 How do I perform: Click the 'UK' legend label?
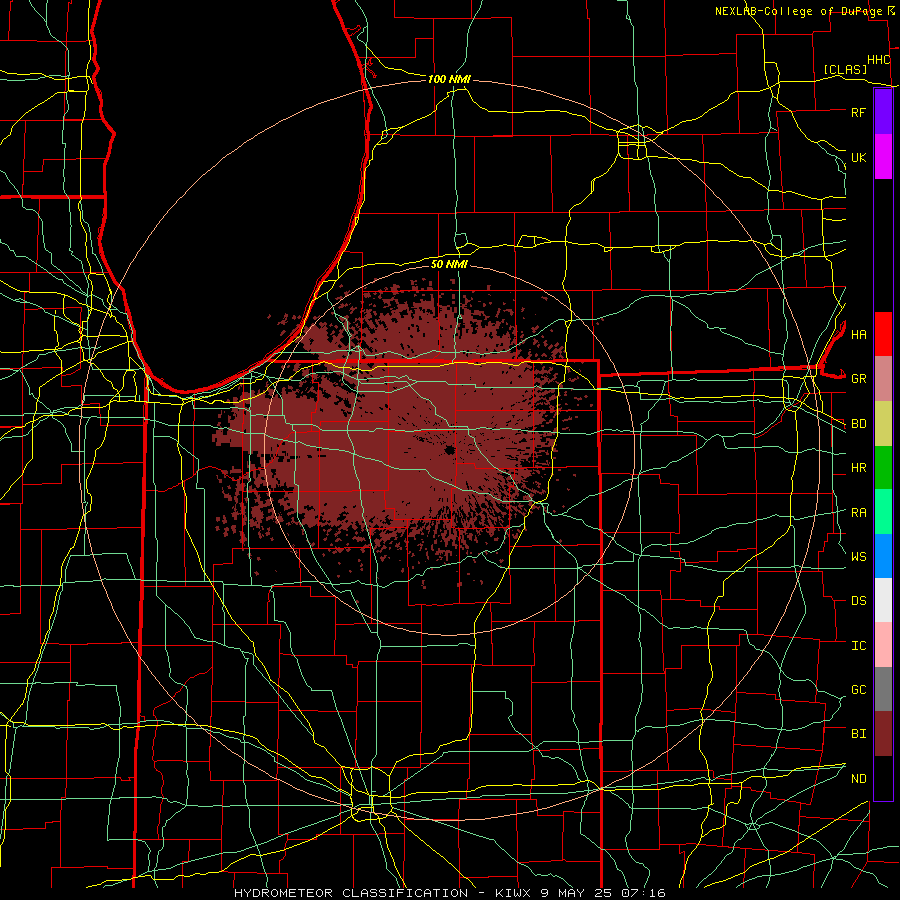click(858, 157)
